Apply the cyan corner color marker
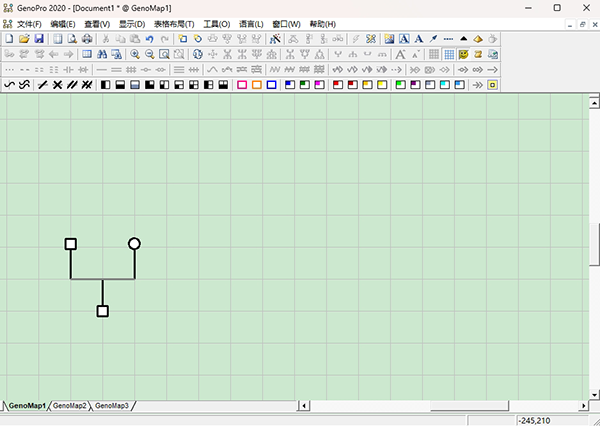Image resolution: width=600 pixels, height=426 pixels. point(445,85)
